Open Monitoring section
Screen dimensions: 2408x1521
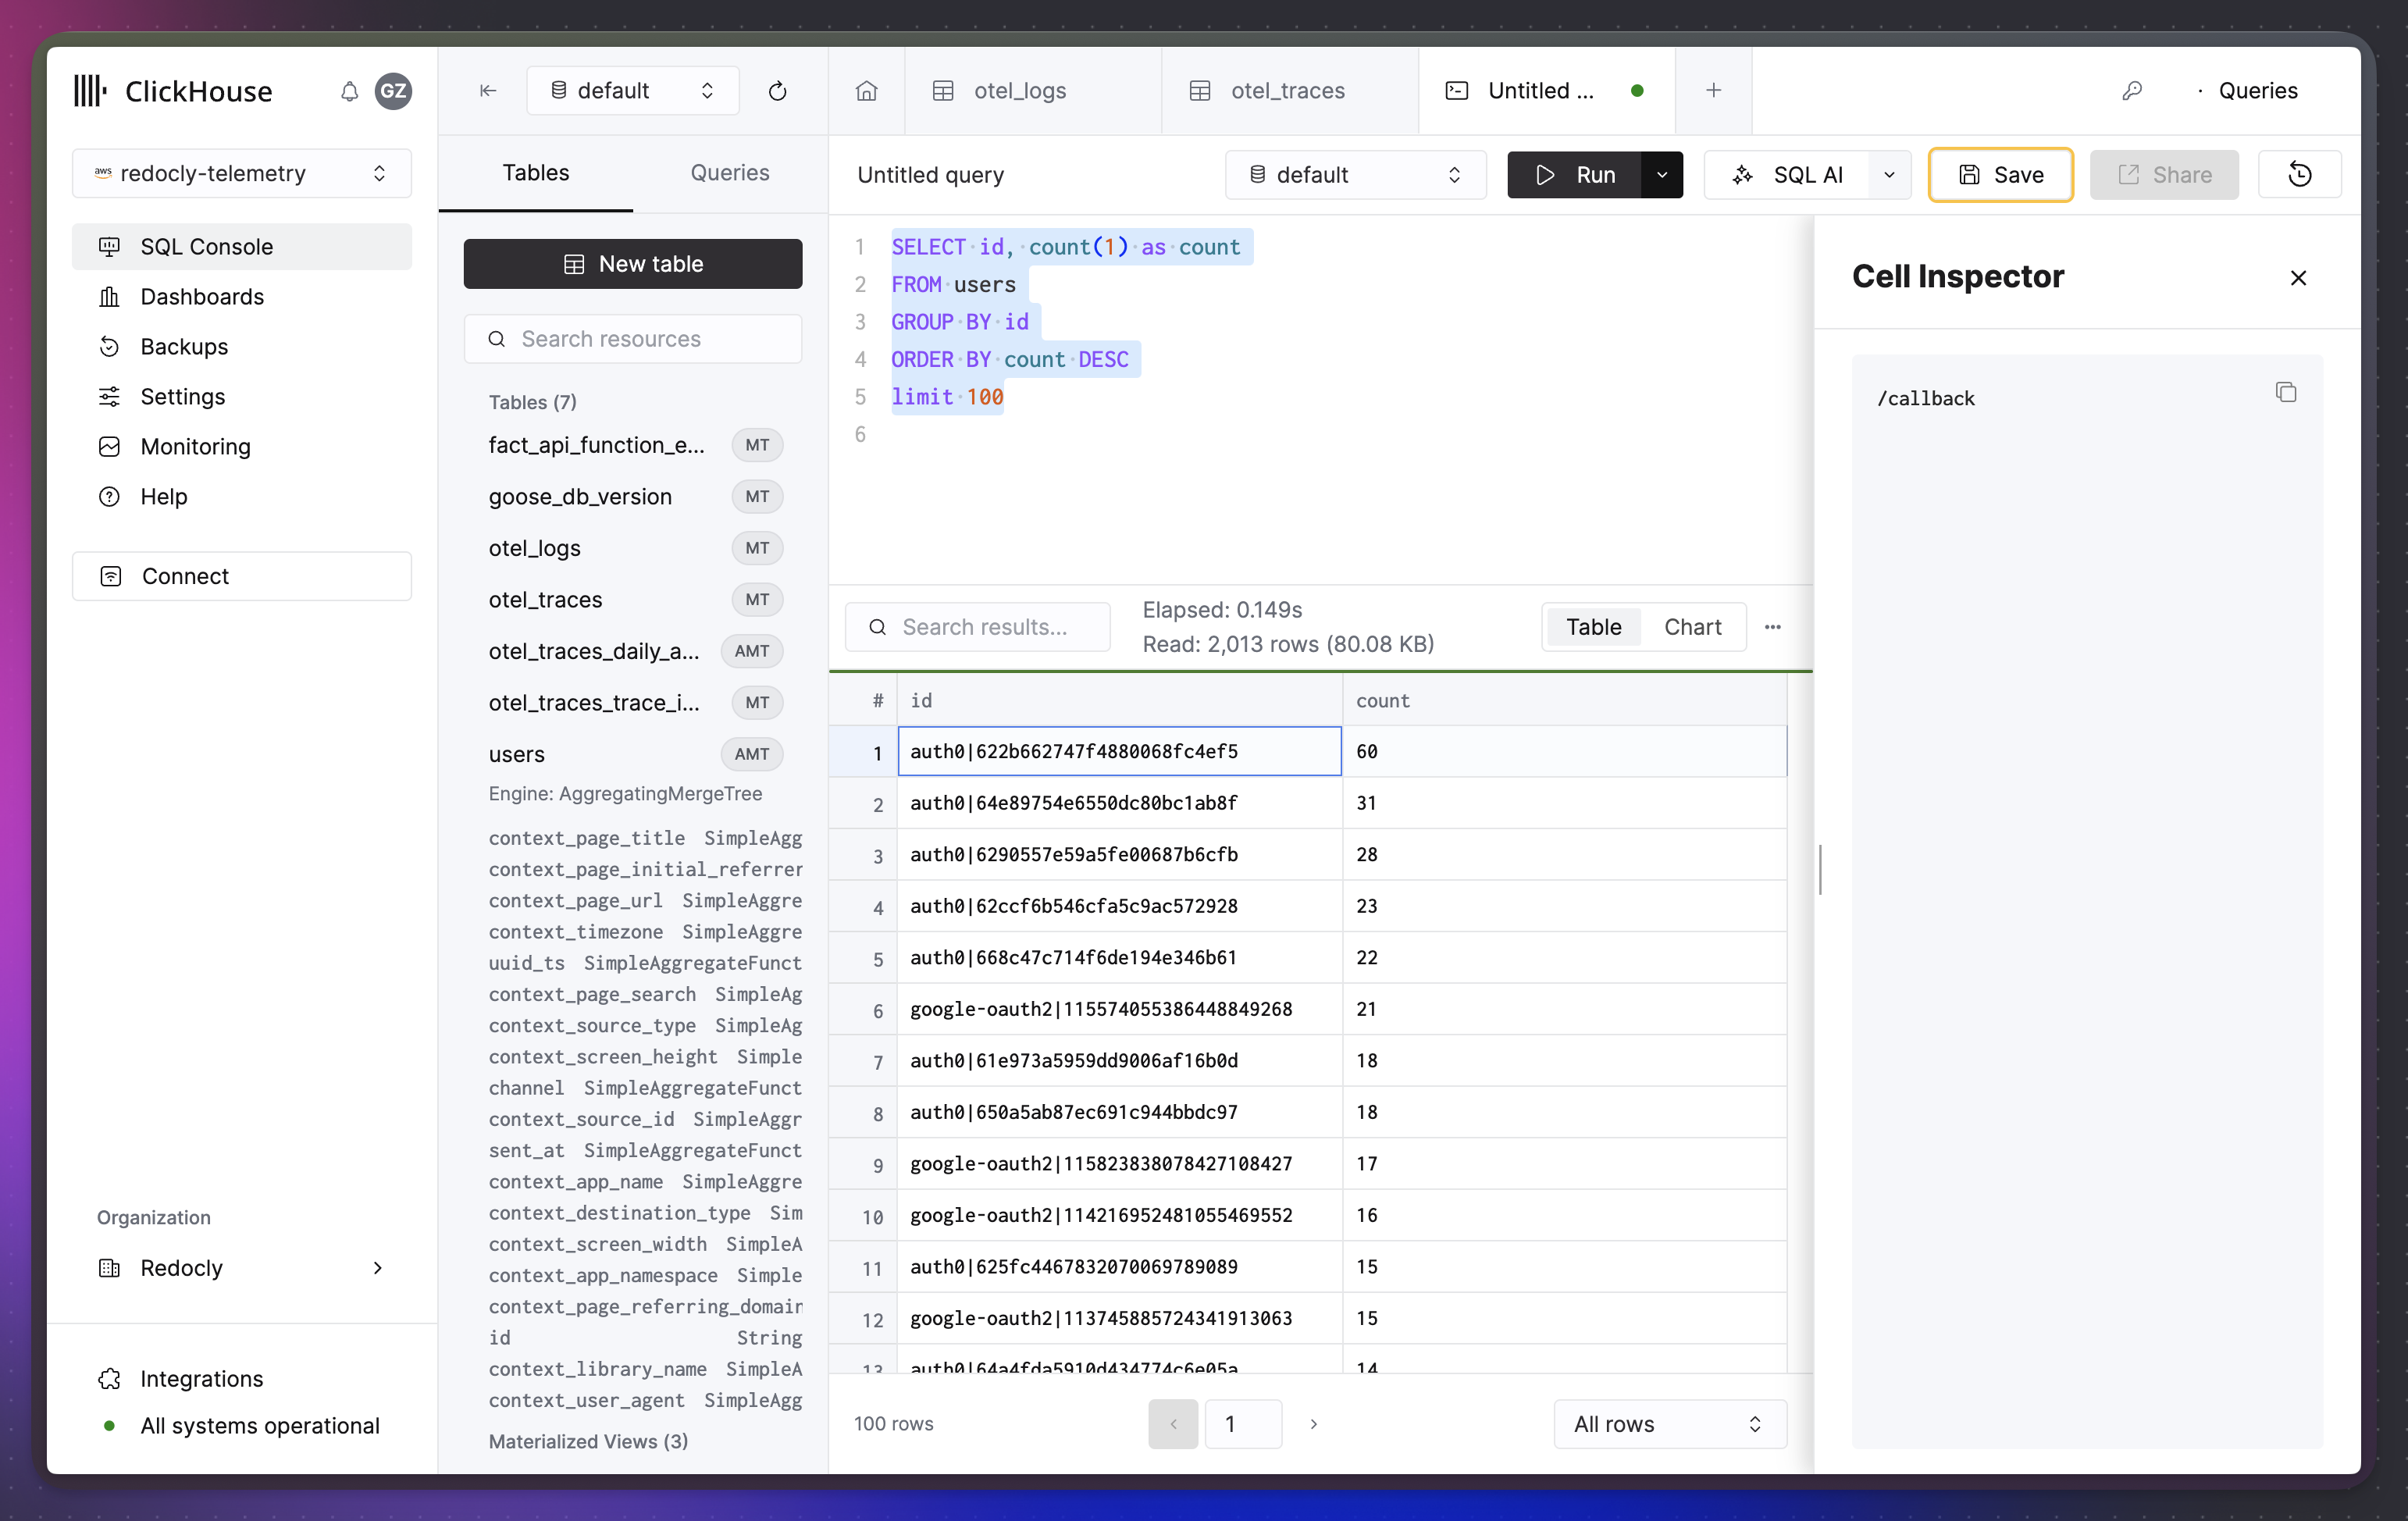coord(242,447)
